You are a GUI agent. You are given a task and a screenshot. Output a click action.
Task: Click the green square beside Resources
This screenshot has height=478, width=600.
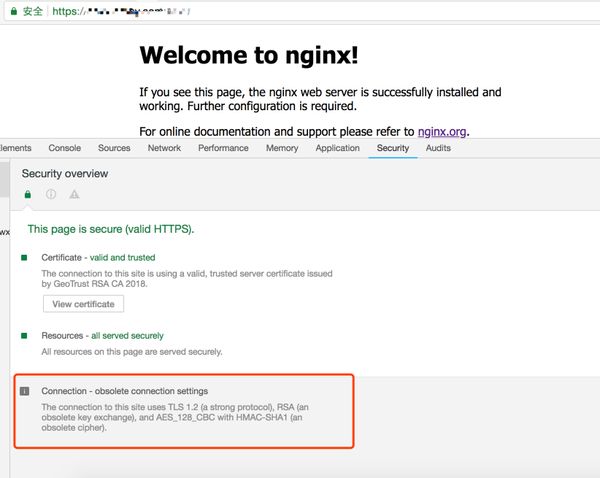point(24,336)
